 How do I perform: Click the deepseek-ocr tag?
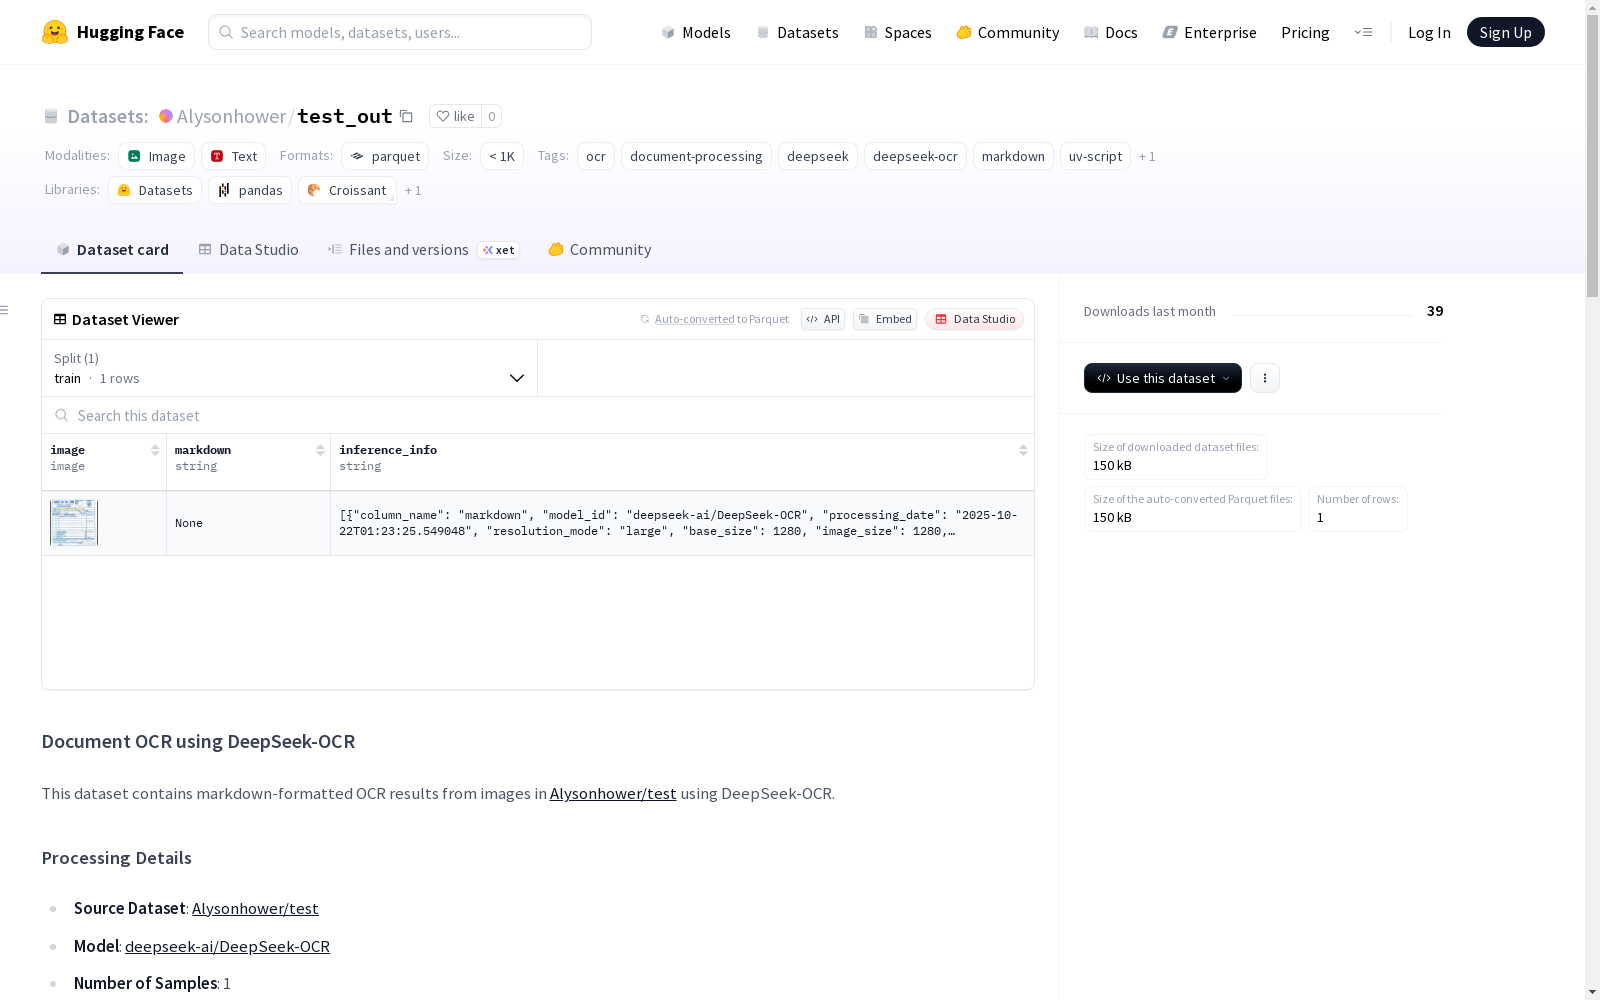click(x=915, y=156)
